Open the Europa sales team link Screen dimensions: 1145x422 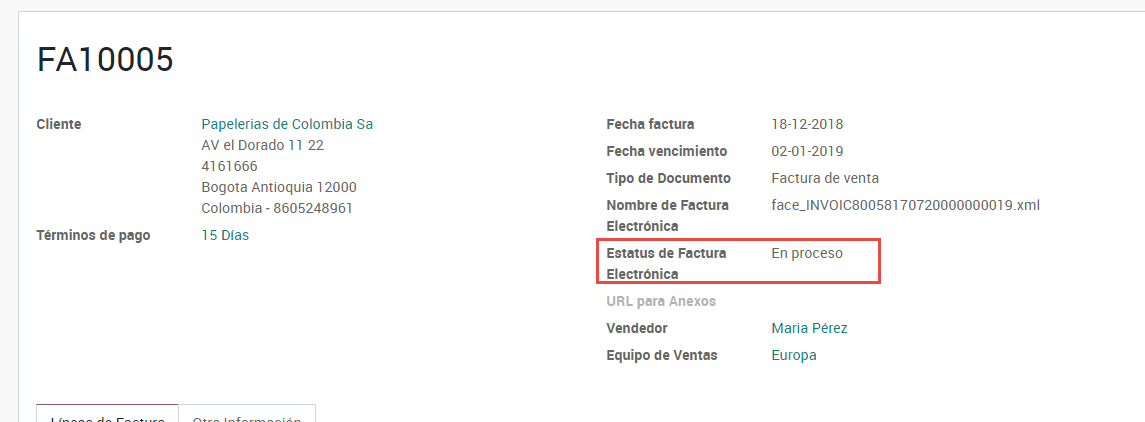point(794,356)
